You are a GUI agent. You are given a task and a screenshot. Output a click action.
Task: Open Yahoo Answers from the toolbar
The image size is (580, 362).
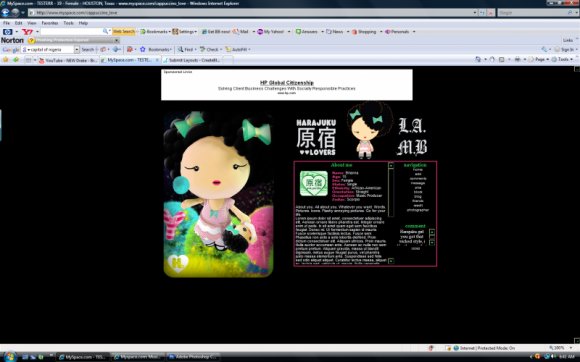point(307,32)
